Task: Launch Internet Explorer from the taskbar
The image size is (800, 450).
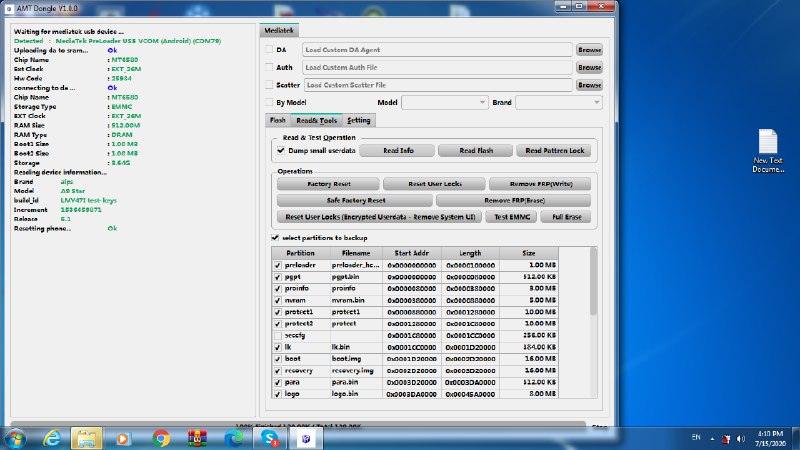Action: coord(52,438)
